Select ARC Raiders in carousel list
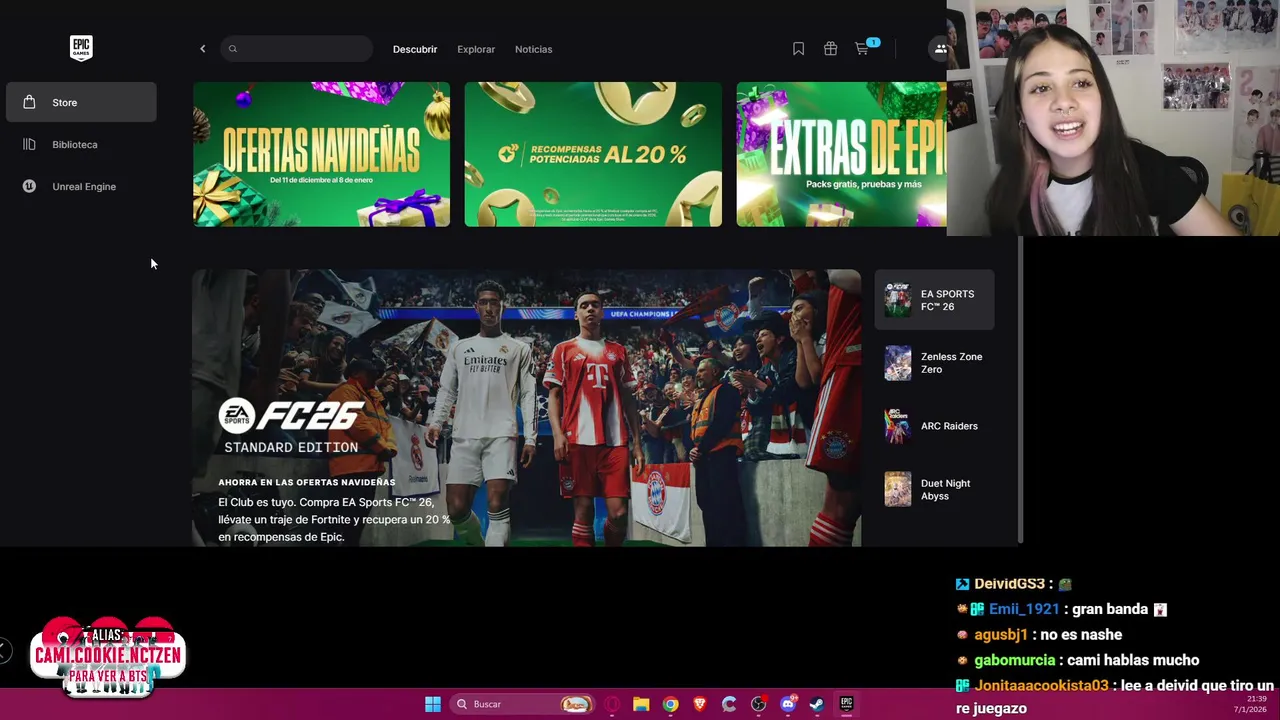Screen dimensions: 1280x720 point(934,426)
